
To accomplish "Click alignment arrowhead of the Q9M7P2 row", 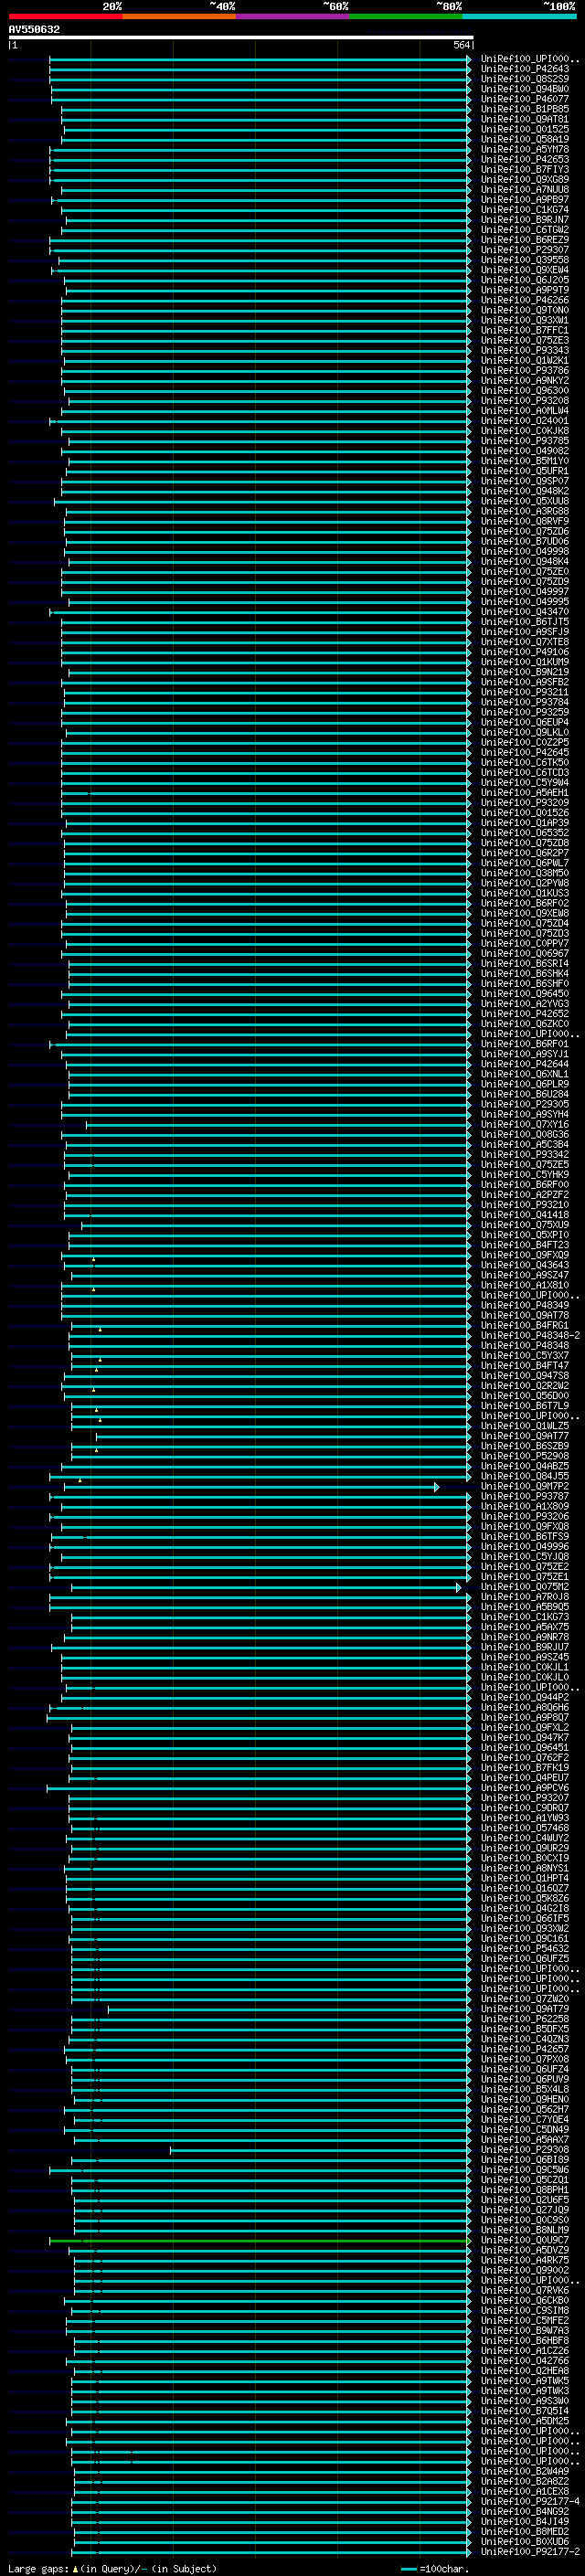I will click(437, 1487).
